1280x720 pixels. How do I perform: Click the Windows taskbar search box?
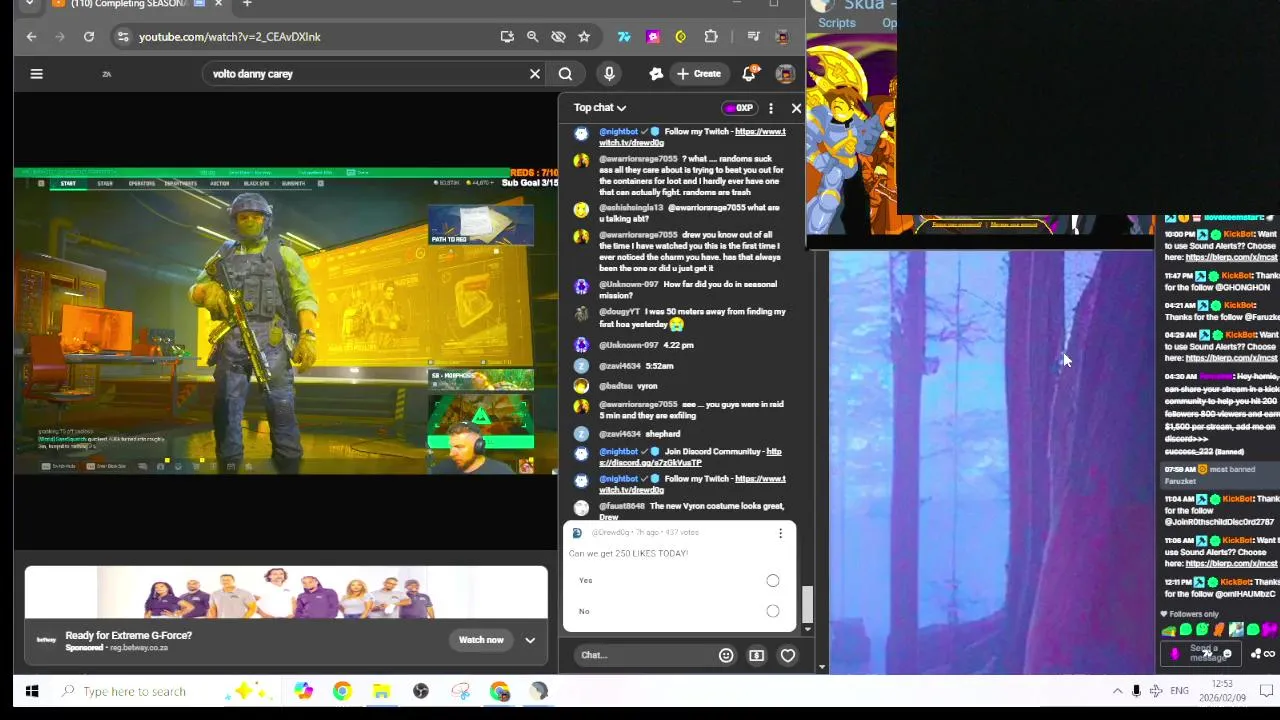pos(165,691)
